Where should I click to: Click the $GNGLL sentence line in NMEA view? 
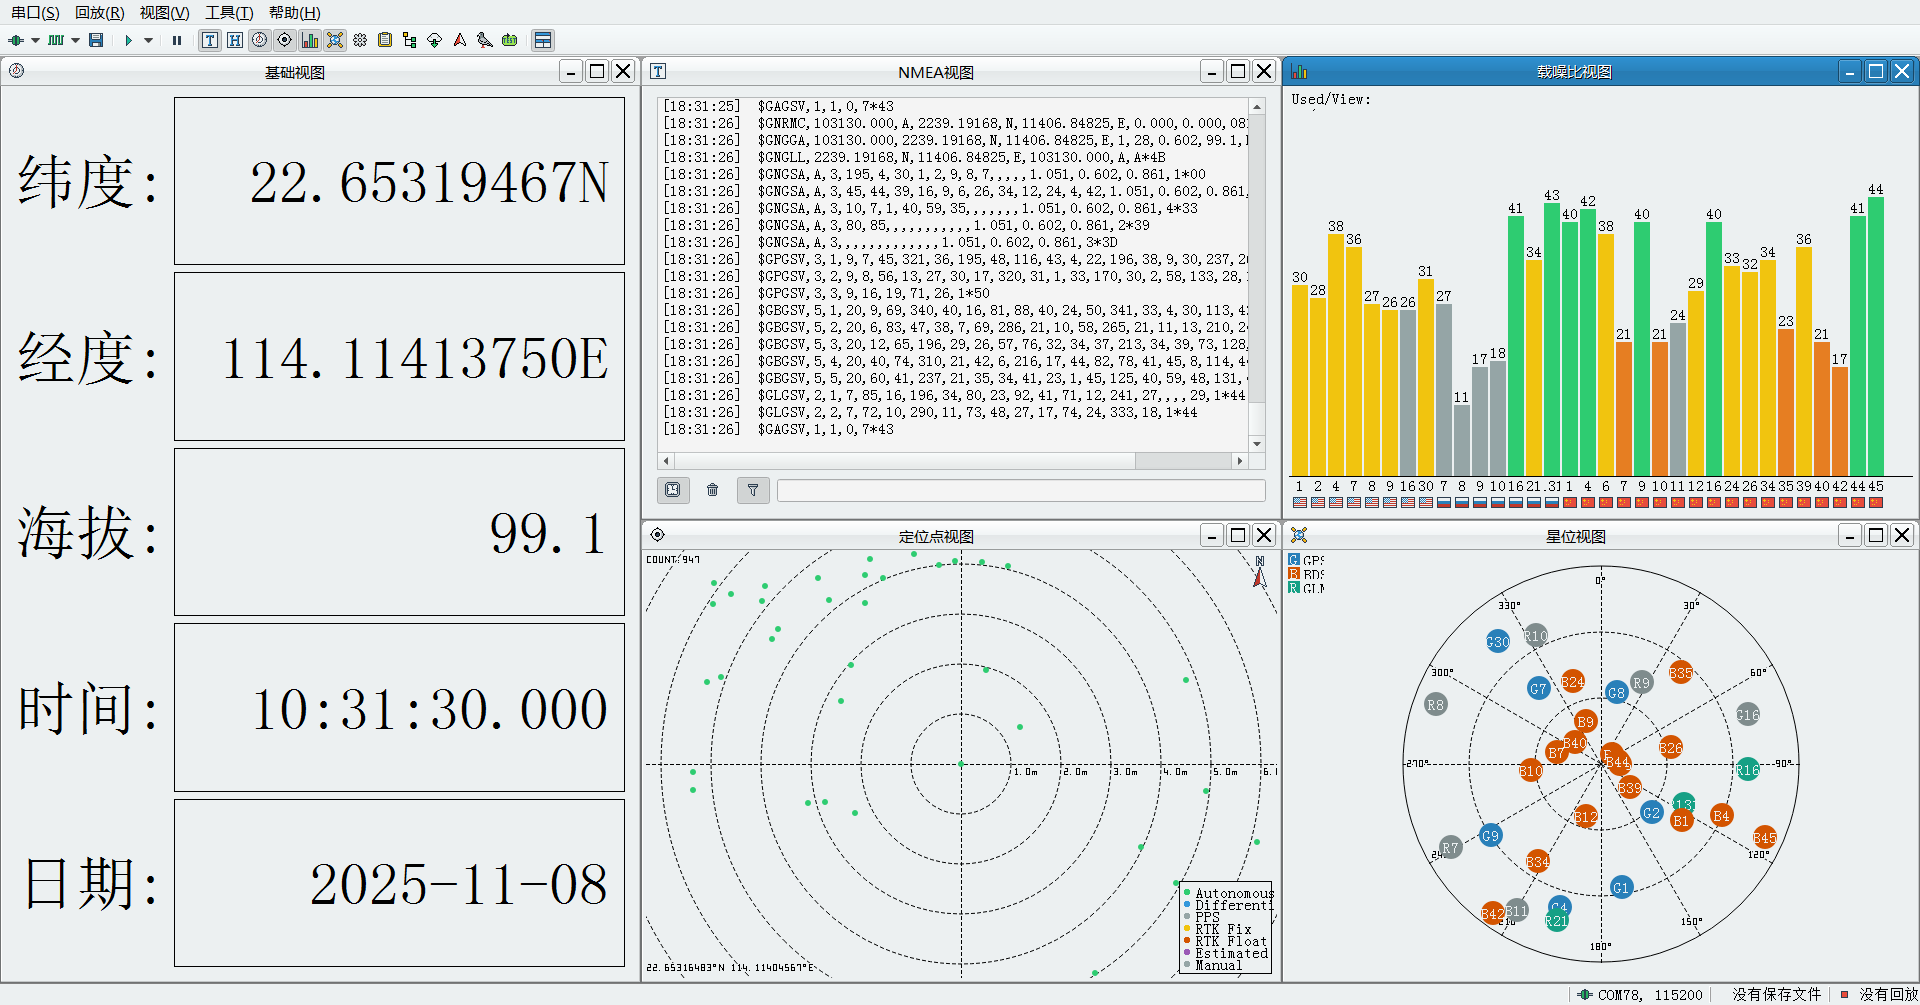click(914, 157)
